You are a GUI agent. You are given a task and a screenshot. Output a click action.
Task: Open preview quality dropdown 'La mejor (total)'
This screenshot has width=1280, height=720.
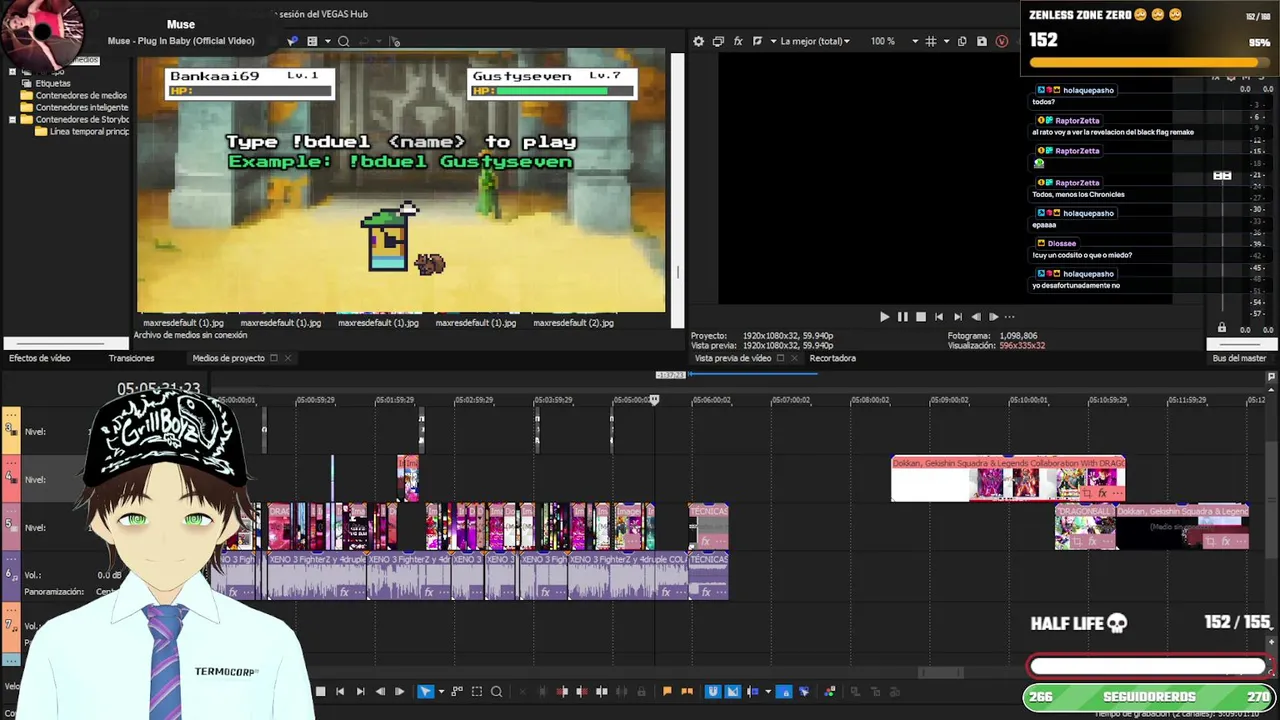pyautogui.click(x=815, y=41)
